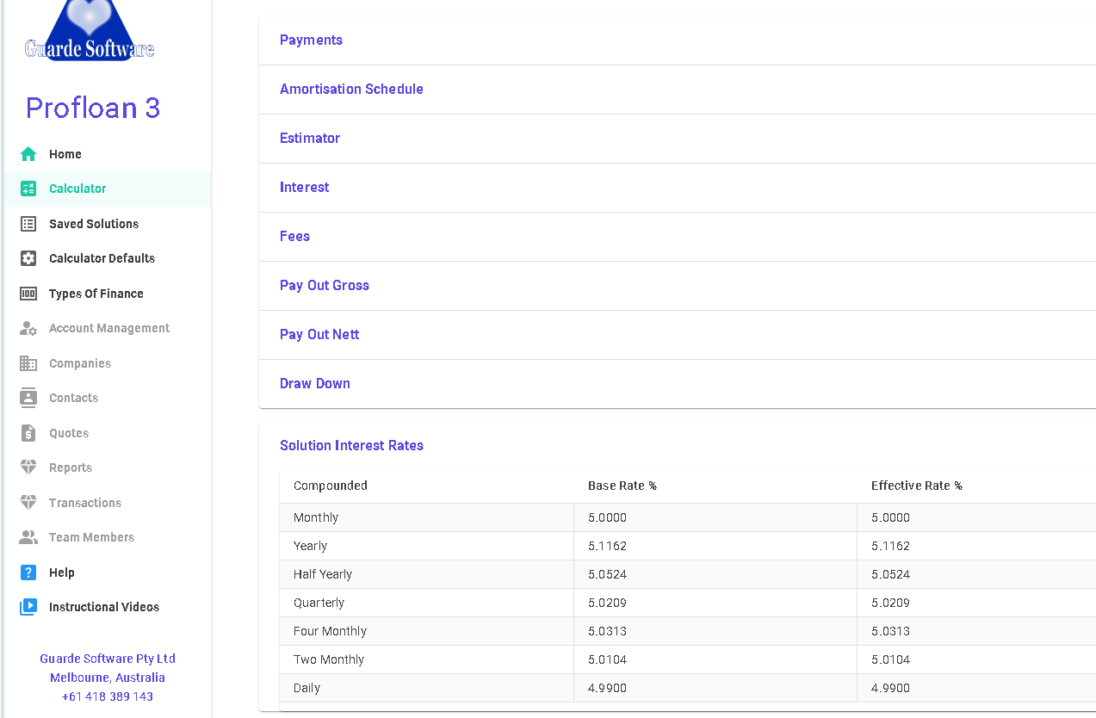
Task: Click the Two Monthly base rate 5.0104
Action: coord(607,659)
